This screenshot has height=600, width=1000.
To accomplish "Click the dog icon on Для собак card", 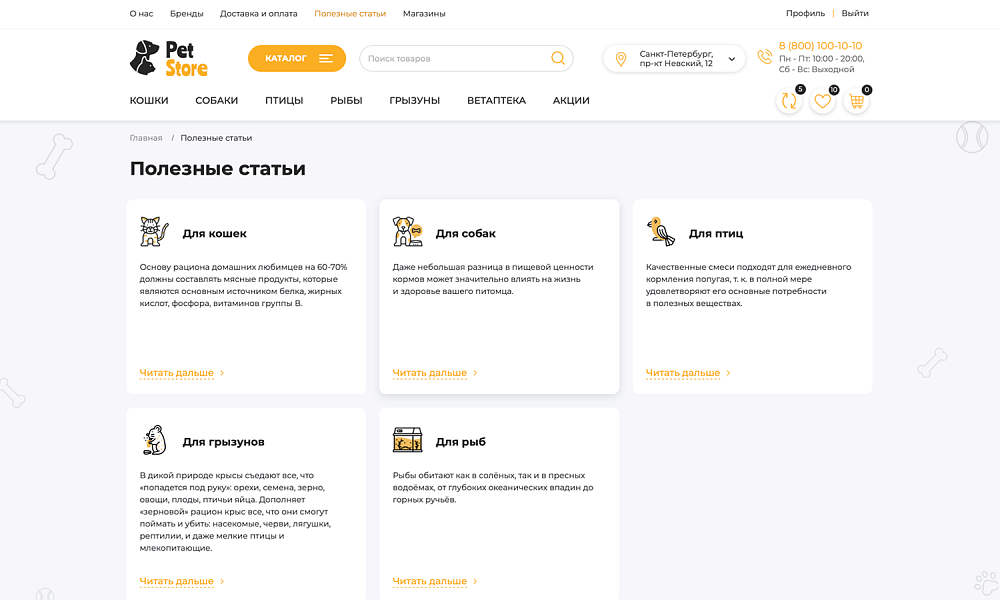I will 406,231.
